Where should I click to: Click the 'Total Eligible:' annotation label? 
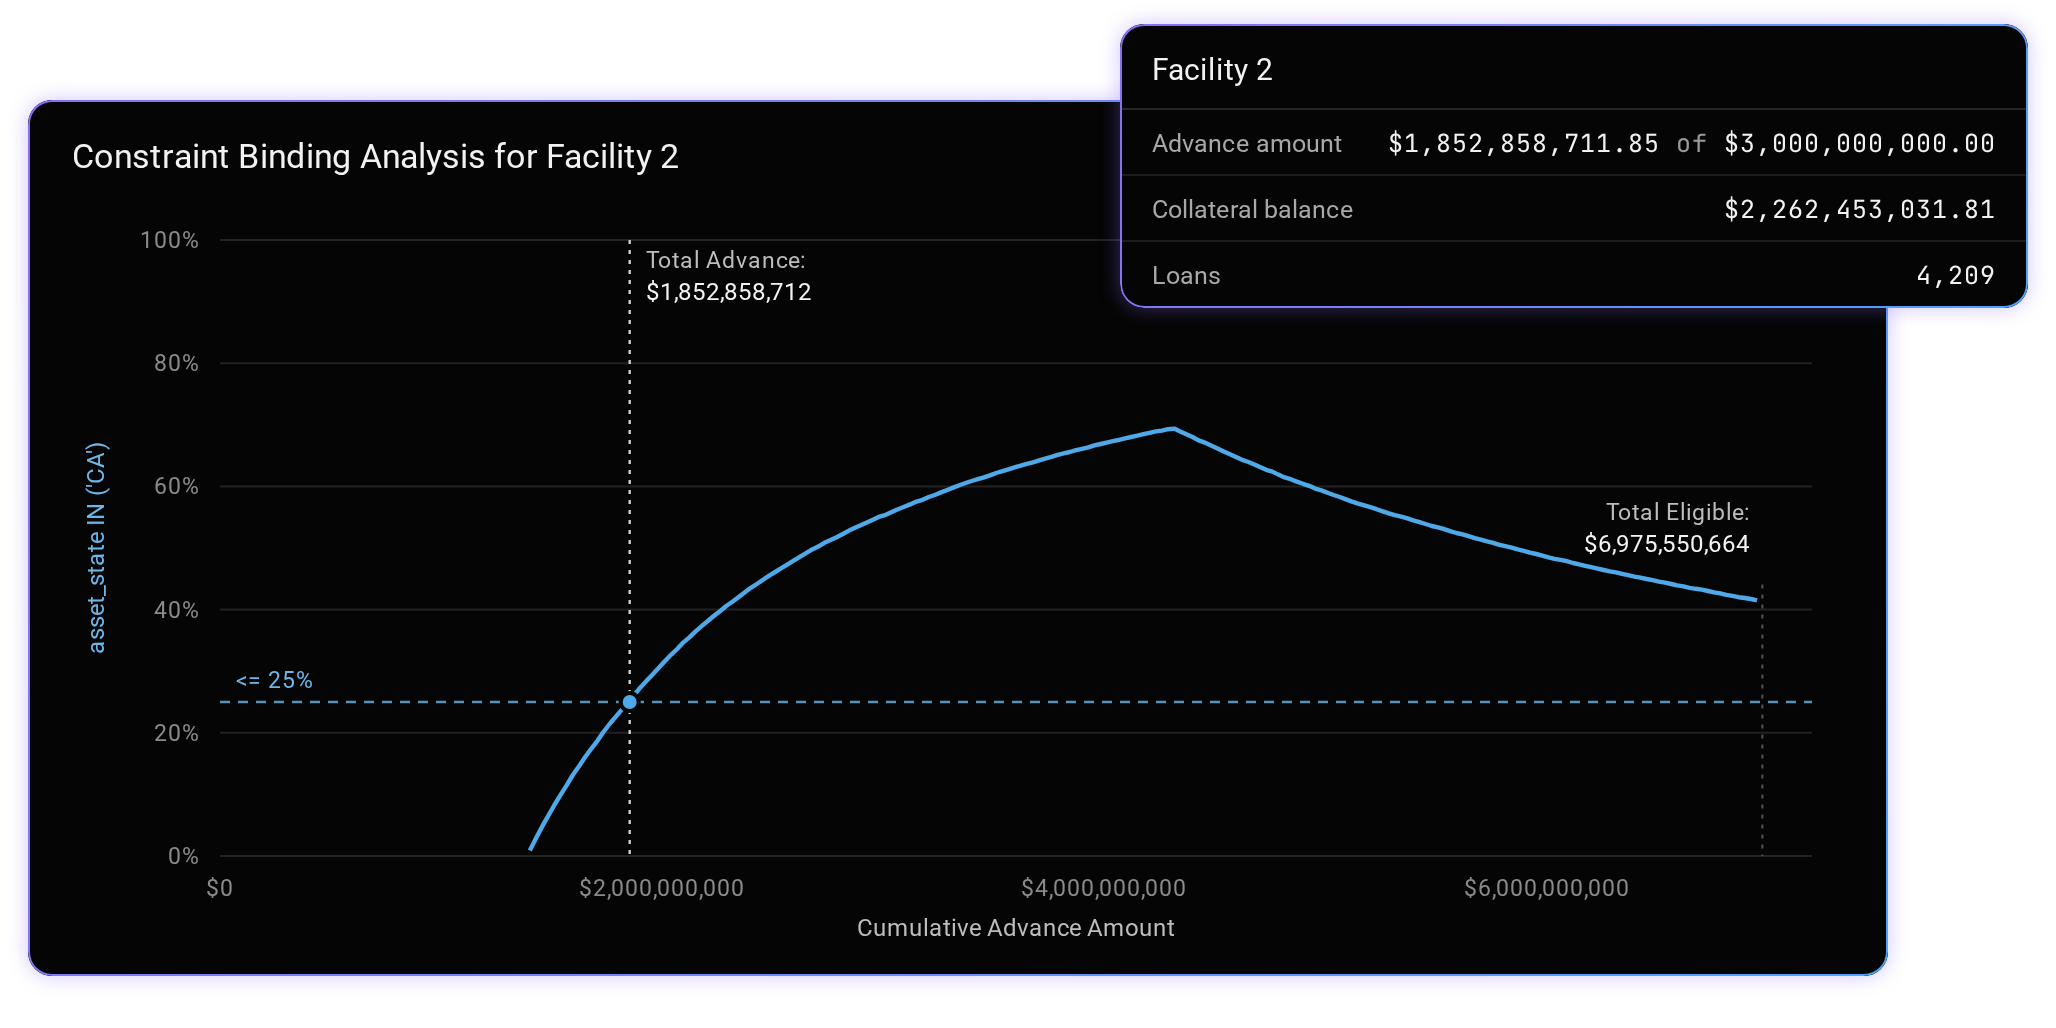click(x=1678, y=512)
